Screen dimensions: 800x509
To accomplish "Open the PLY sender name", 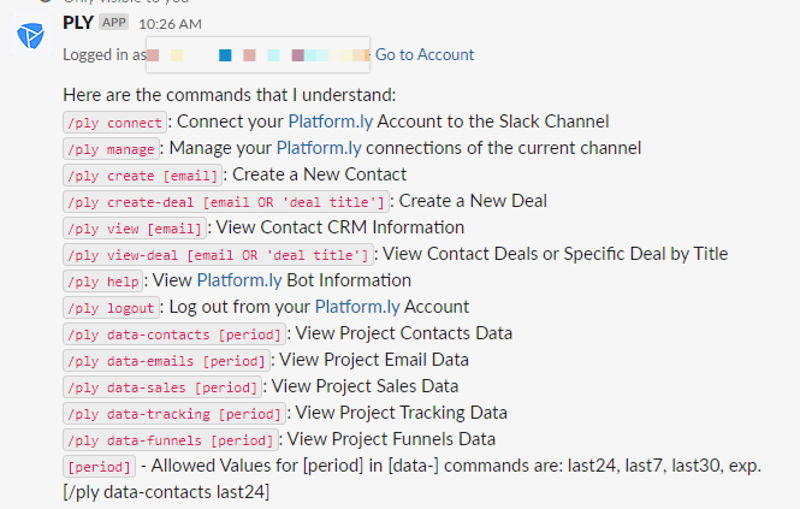I will click(x=78, y=23).
